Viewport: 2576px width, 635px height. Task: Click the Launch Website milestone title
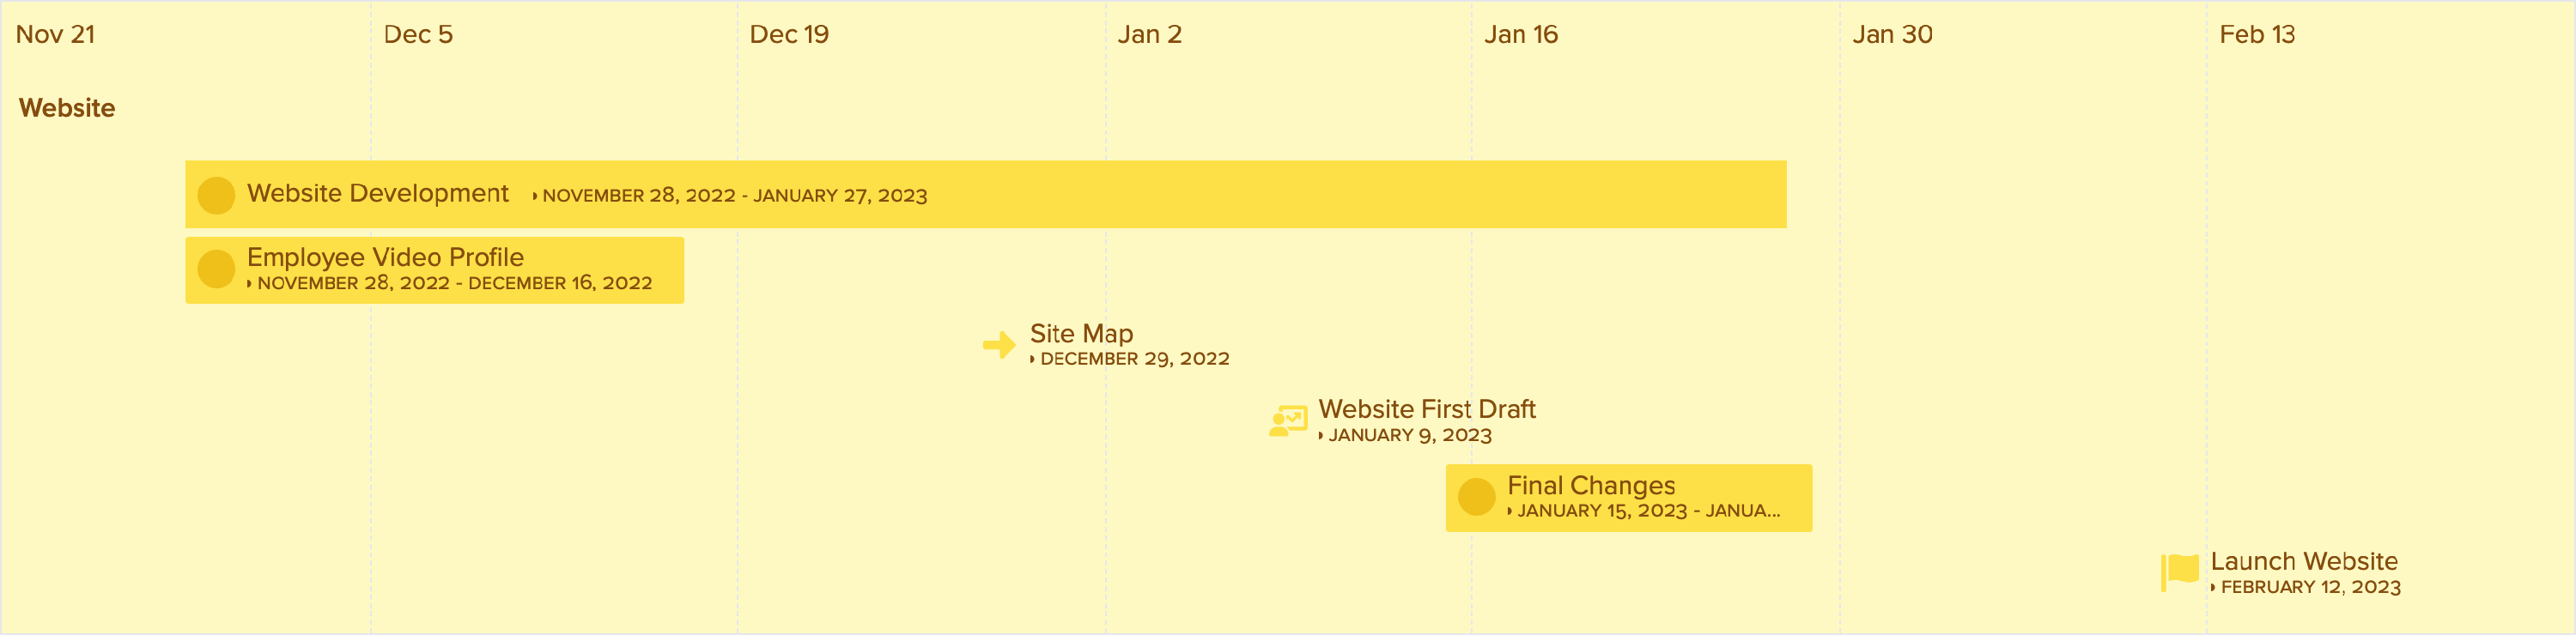2304,561
